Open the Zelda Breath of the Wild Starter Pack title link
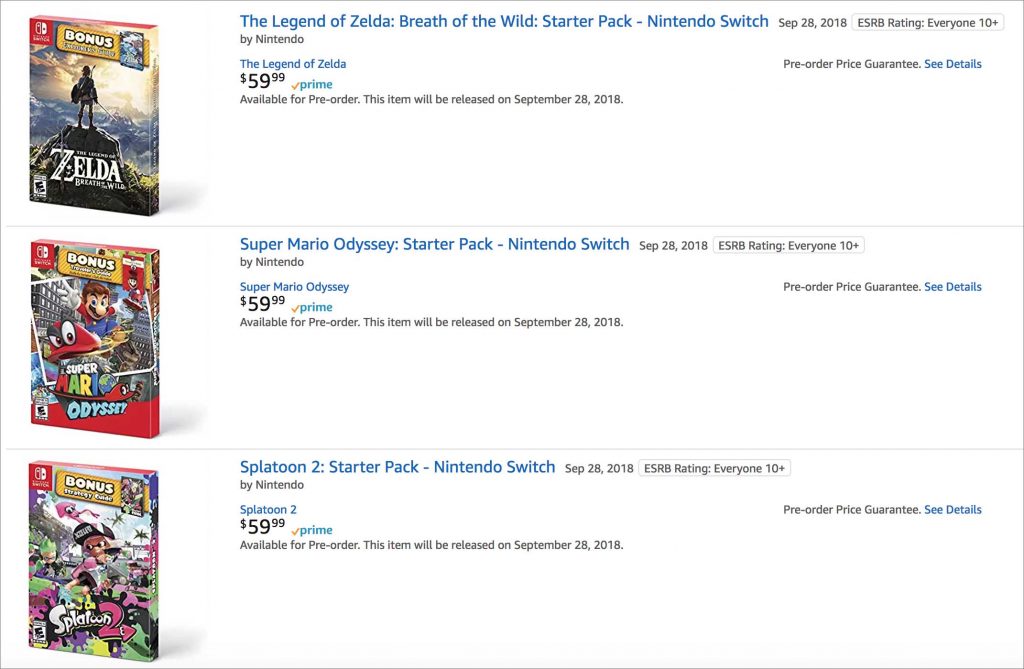The image size is (1024, 669). click(x=504, y=22)
